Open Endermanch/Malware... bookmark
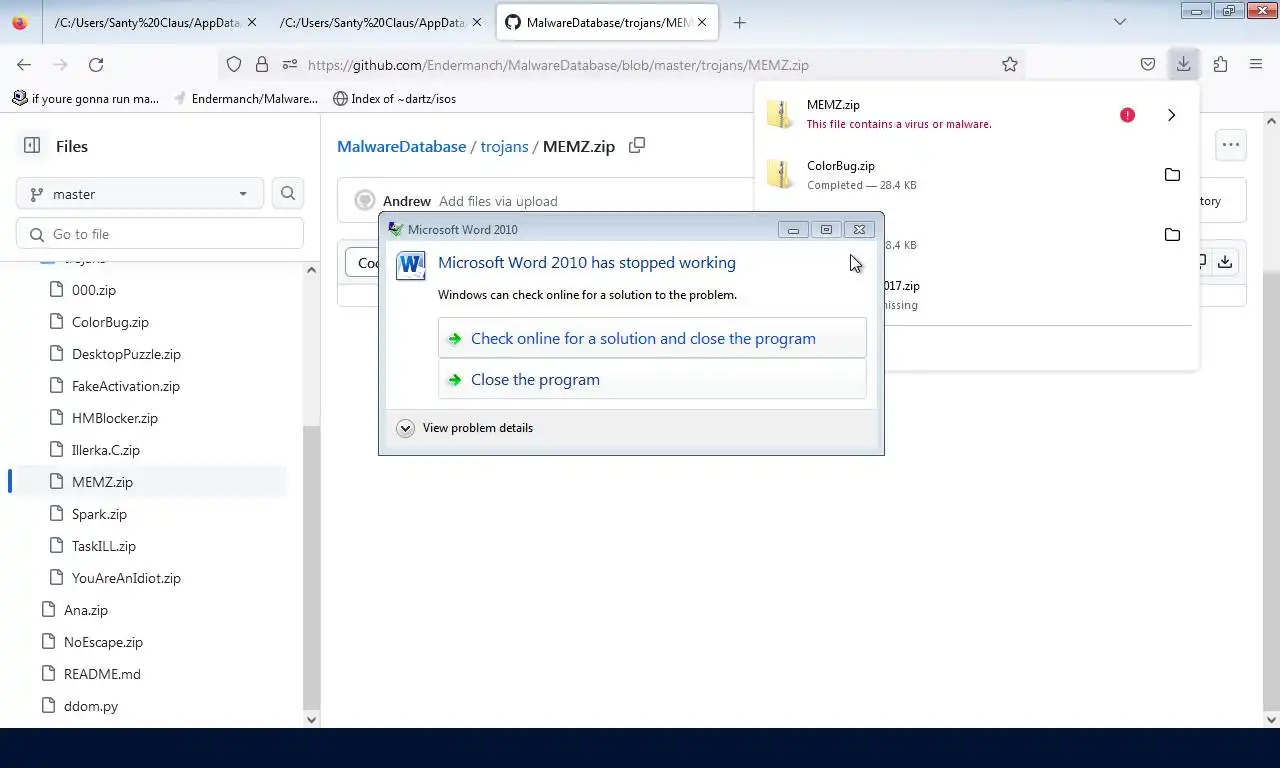Screen dimensions: 1280x768 tap(246, 99)
